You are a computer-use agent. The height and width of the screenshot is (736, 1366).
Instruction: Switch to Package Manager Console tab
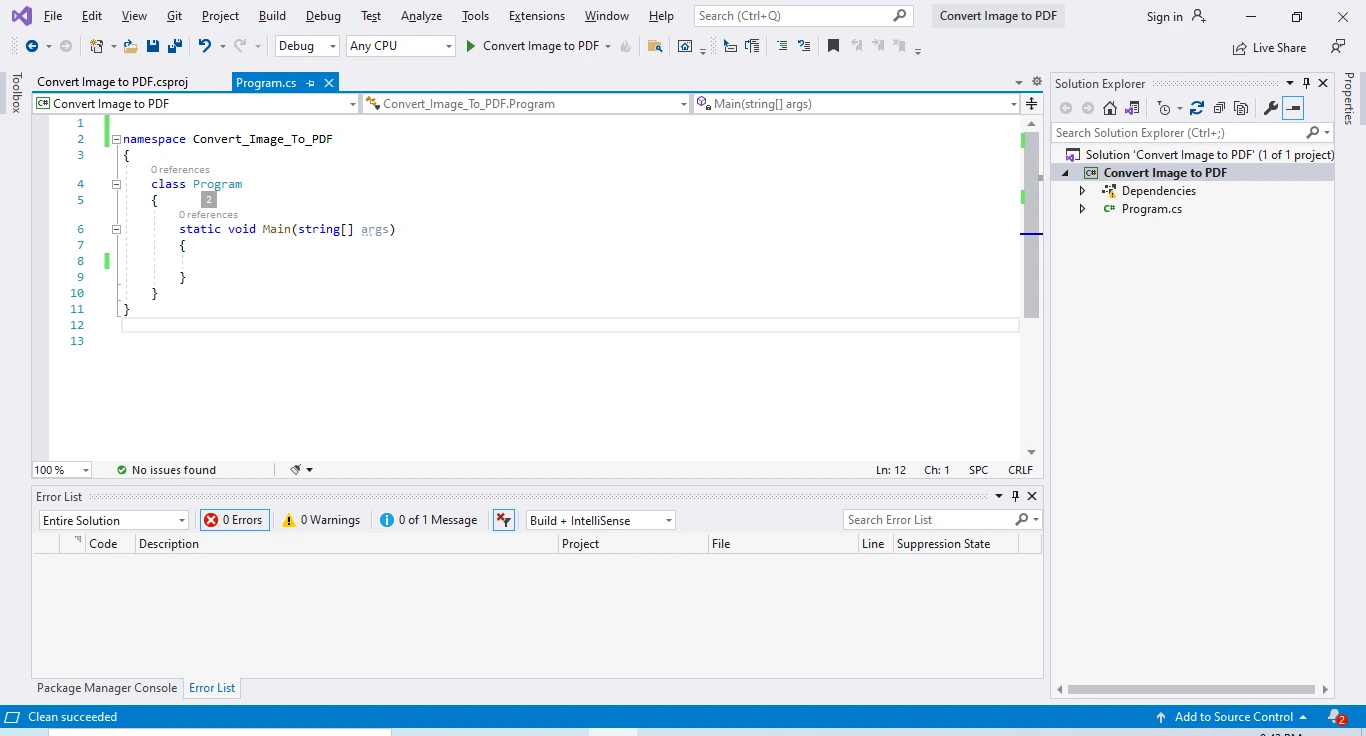pyautogui.click(x=107, y=688)
